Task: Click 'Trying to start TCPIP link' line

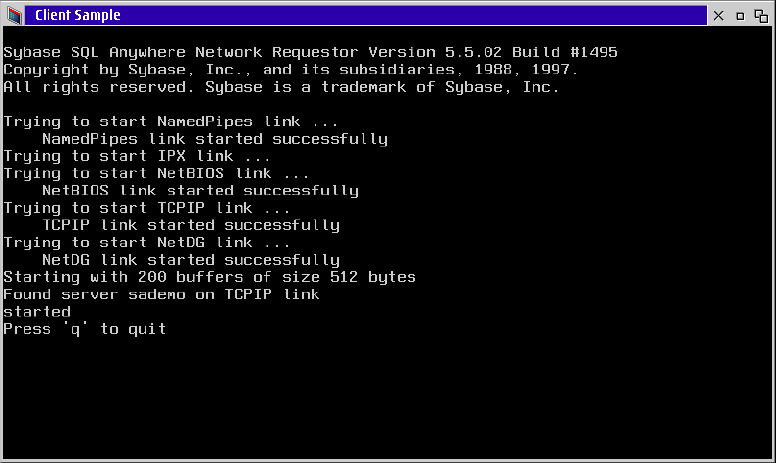Action: click(146, 208)
